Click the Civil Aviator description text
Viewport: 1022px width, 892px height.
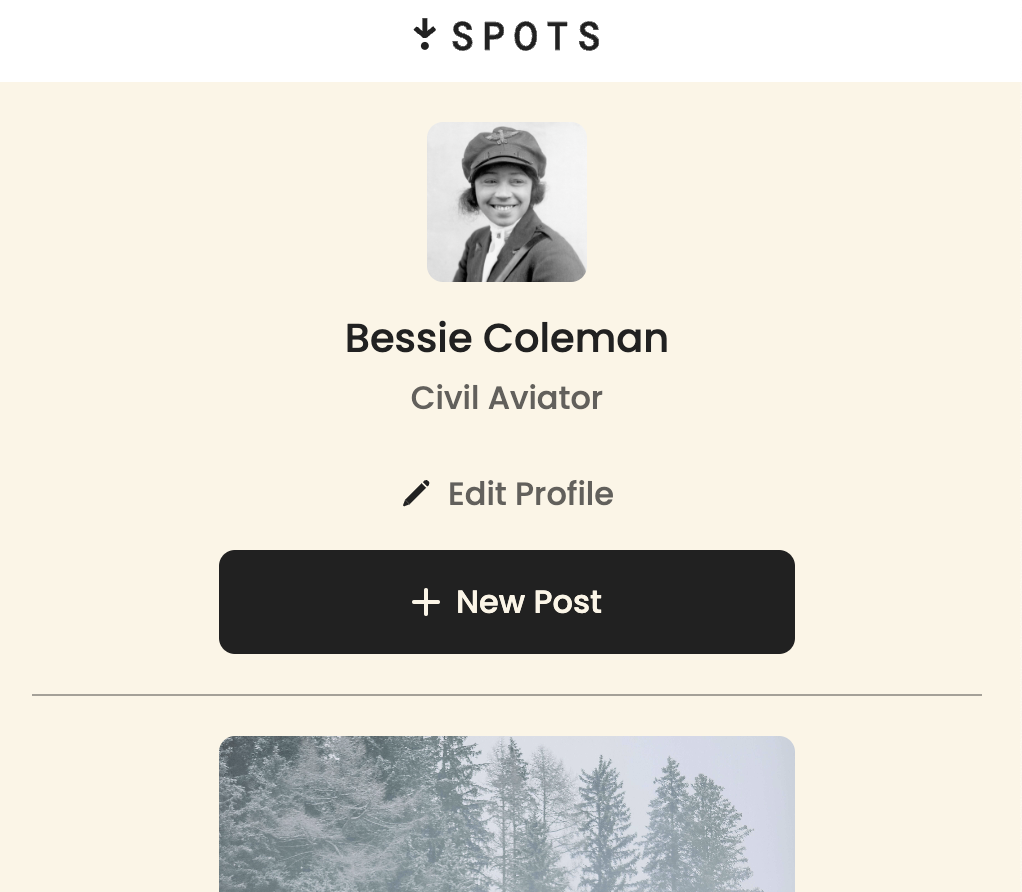(x=506, y=398)
